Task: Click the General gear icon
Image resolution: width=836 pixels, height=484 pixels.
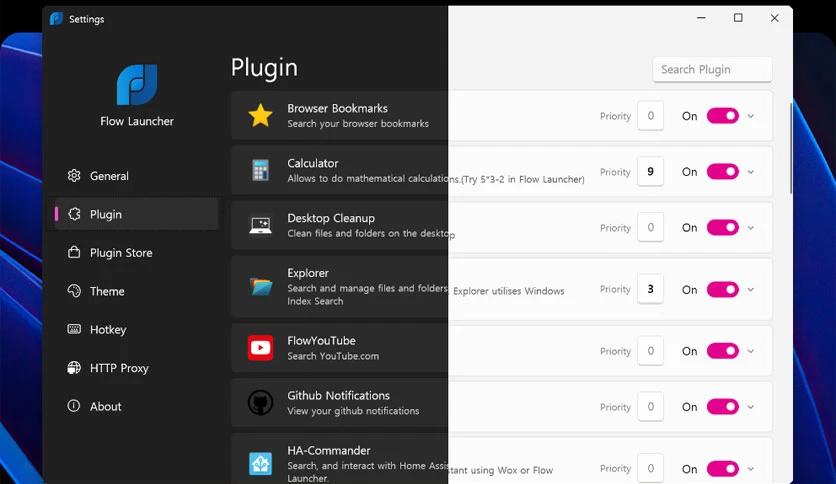Action: tap(74, 175)
